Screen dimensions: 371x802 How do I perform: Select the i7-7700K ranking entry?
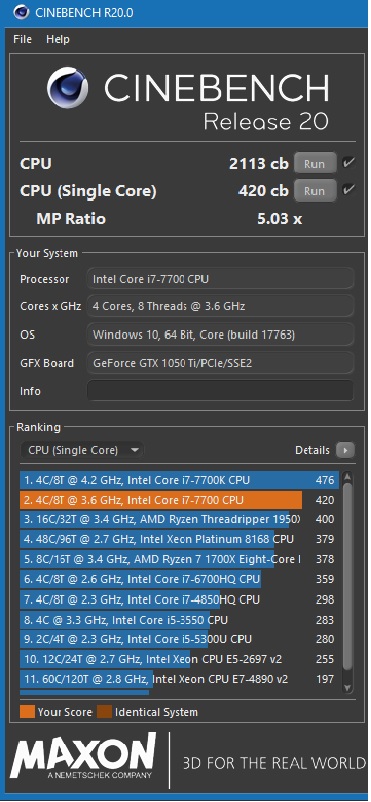tap(180, 480)
